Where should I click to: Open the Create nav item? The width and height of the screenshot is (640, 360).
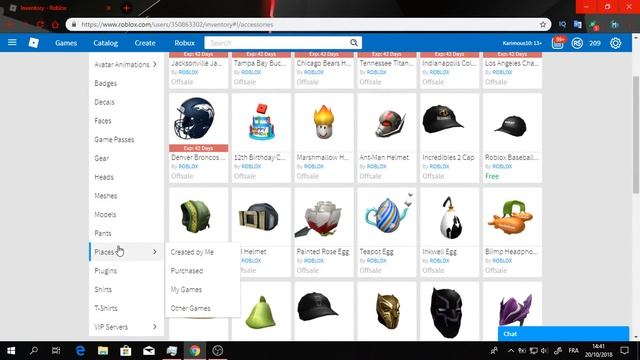coord(145,43)
